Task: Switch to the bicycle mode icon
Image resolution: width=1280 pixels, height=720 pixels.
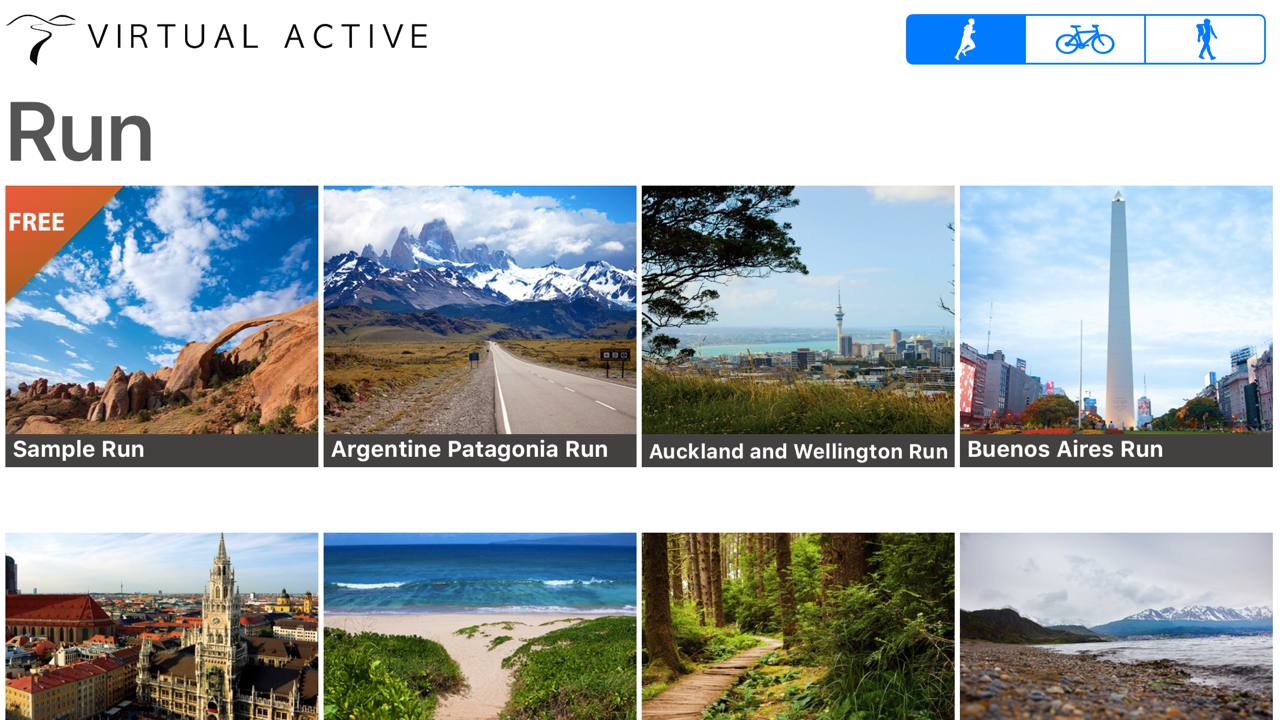Action: 1085,39
